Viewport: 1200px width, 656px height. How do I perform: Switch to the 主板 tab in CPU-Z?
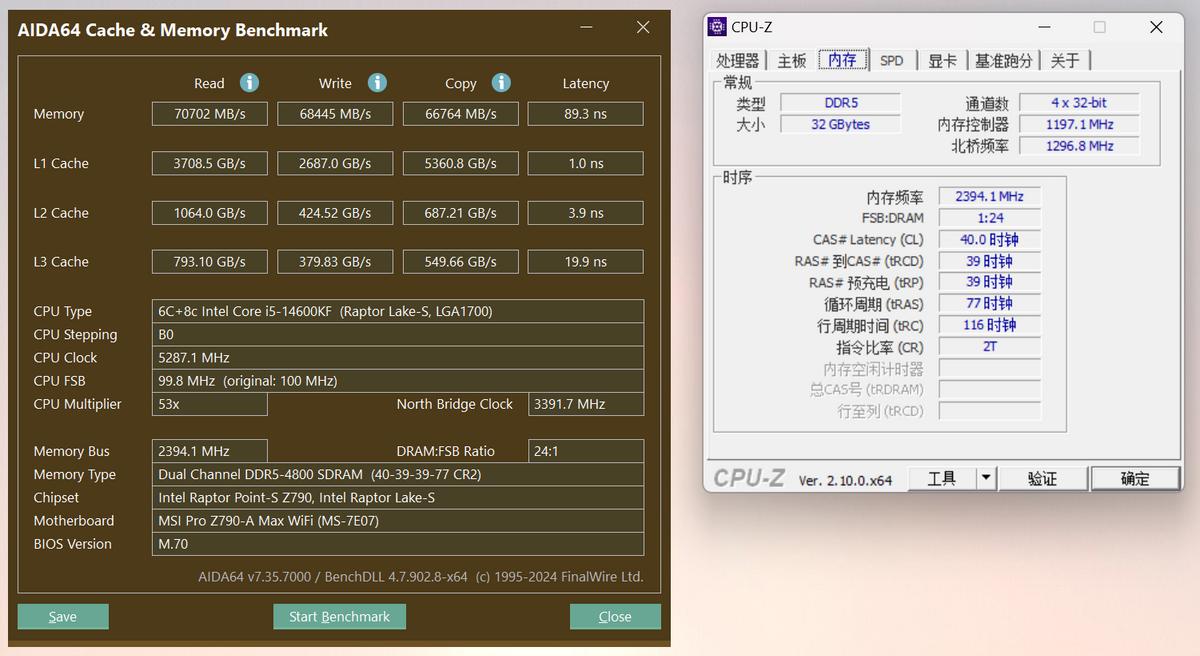click(x=792, y=60)
